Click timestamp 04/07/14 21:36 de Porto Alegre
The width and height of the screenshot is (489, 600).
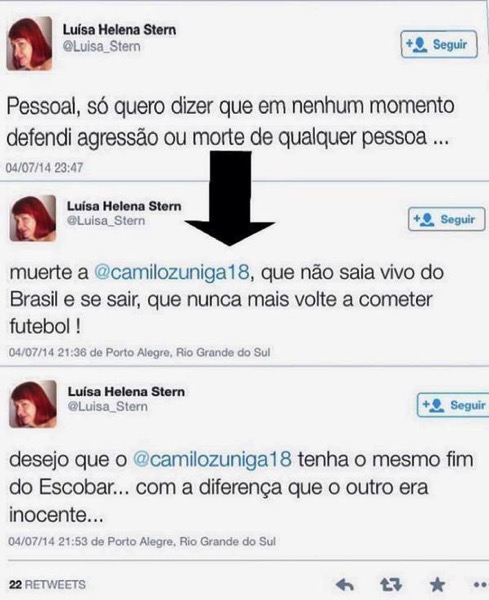pyautogui.click(x=139, y=352)
